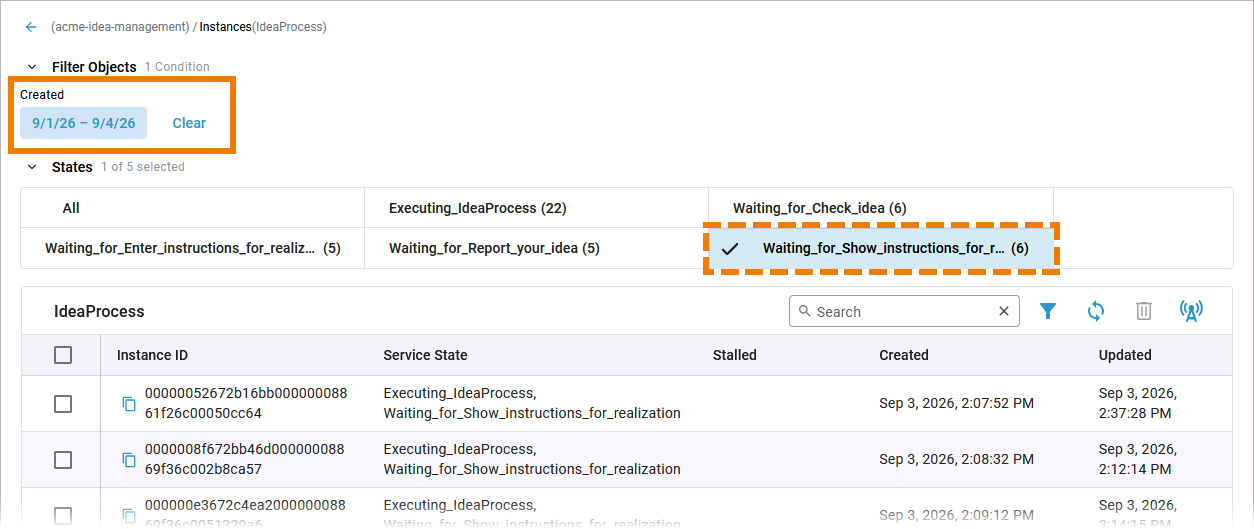Open the Instances breadcrumb
The height and width of the screenshot is (529, 1254).
pos(225,27)
